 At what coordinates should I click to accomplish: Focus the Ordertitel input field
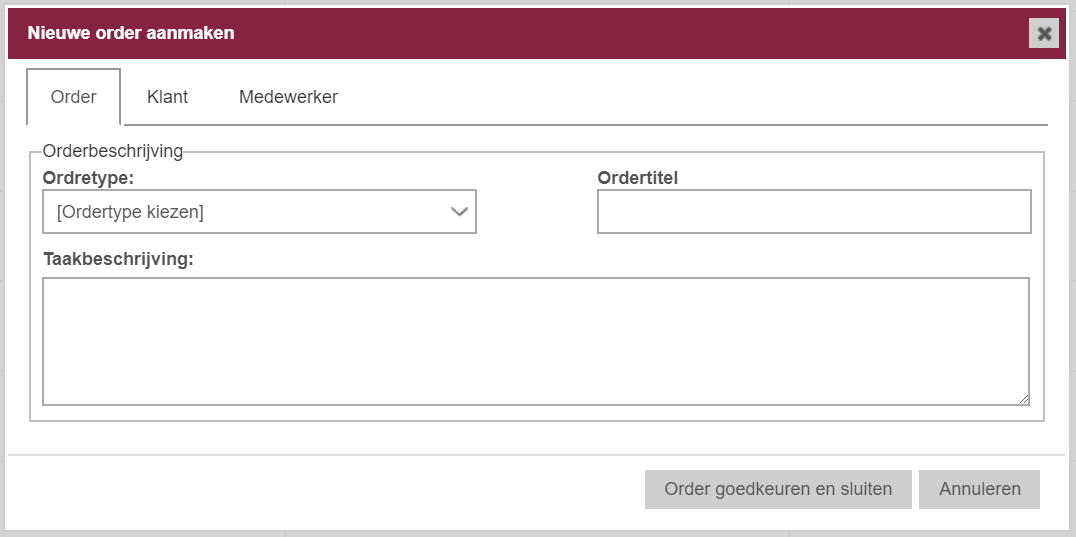click(x=814, y=212)
